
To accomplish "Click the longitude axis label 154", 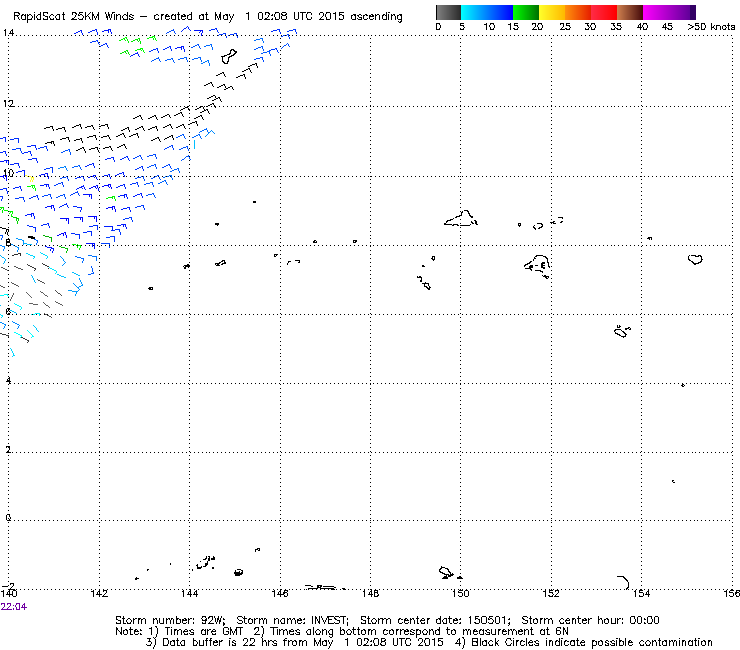I will tap(641, 594).
